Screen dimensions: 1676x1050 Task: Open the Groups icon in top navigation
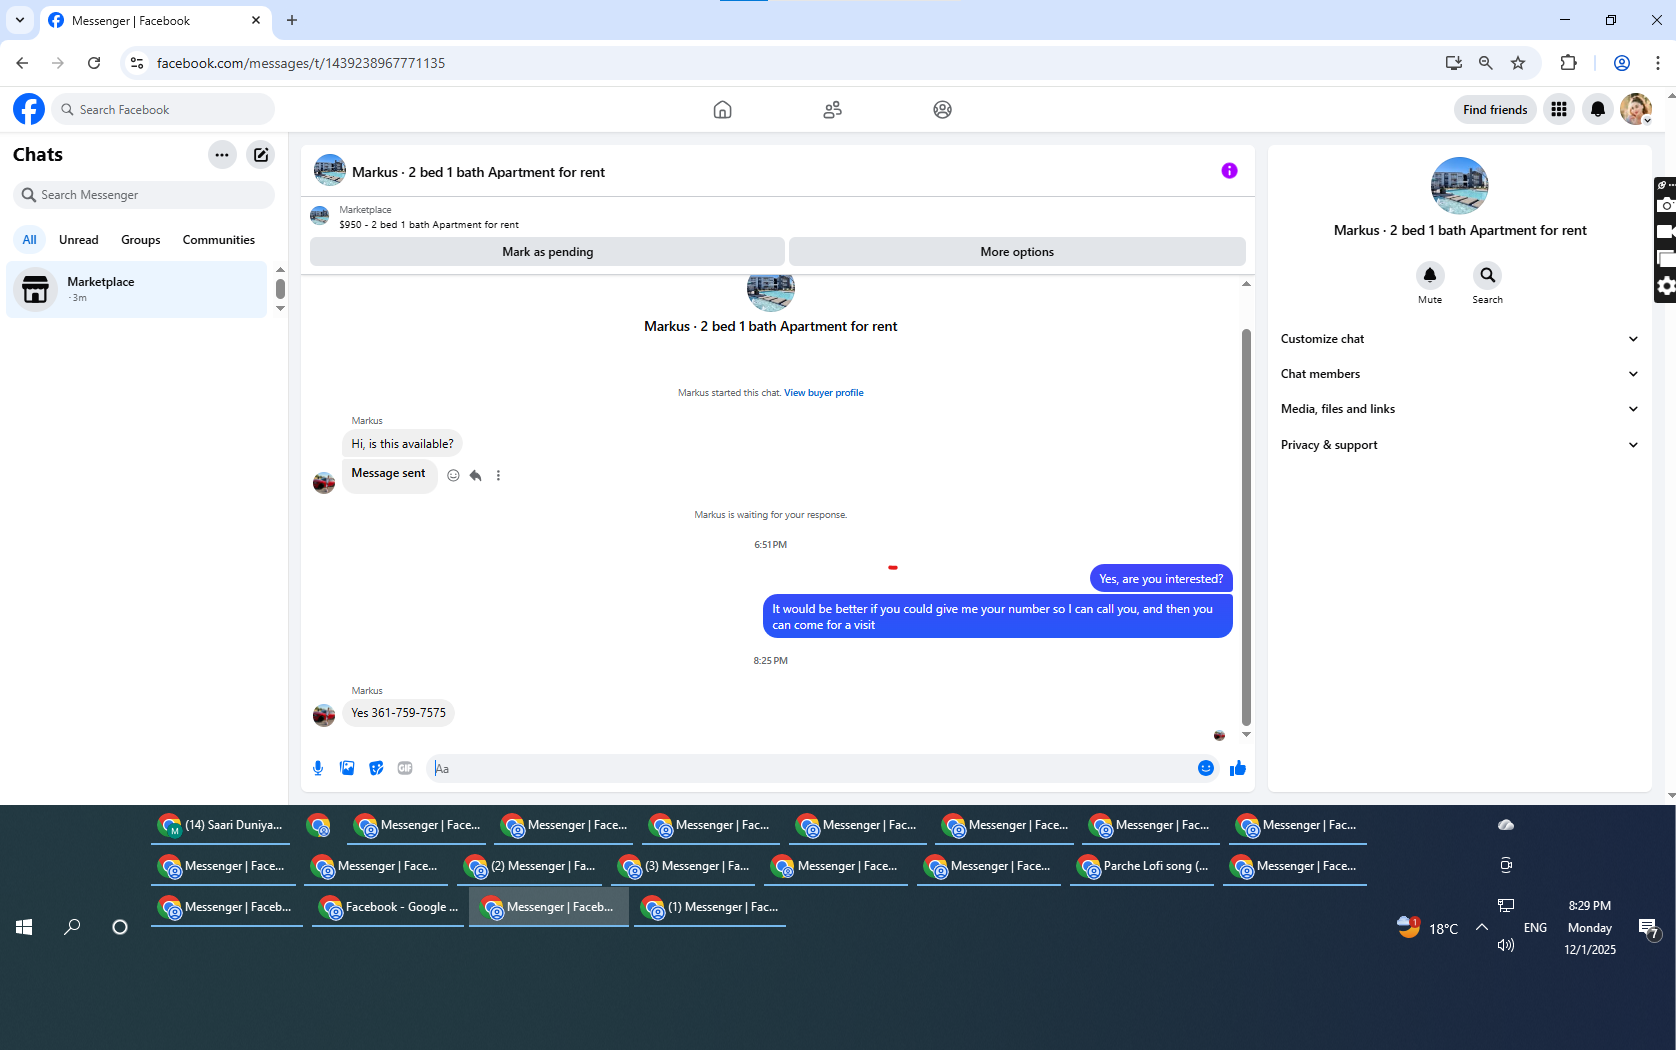click(942, 110)
